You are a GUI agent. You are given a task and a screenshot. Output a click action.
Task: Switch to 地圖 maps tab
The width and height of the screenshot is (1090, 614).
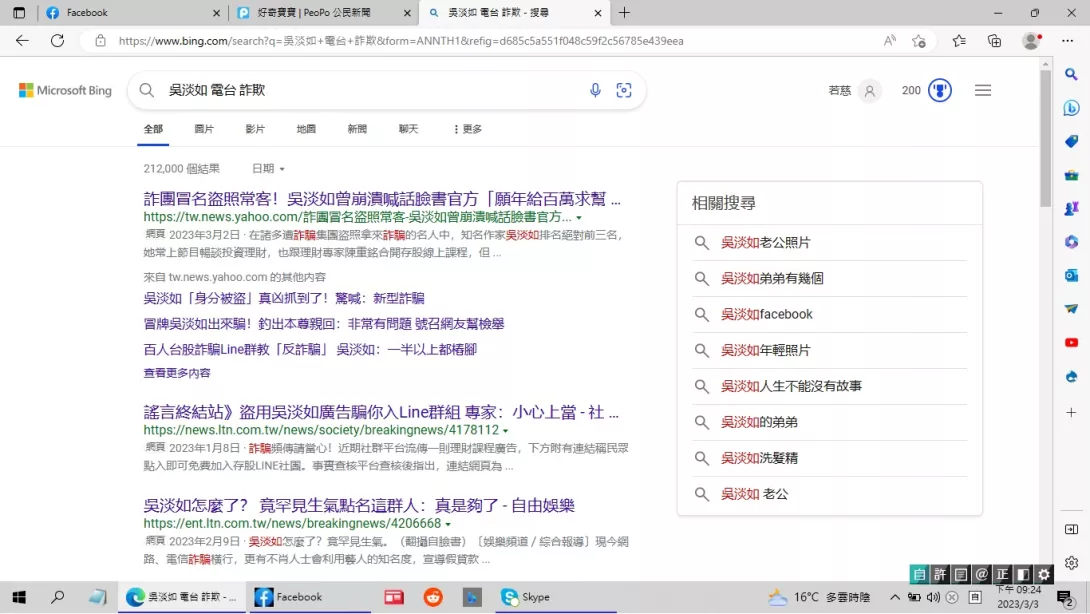pos(306,129)
